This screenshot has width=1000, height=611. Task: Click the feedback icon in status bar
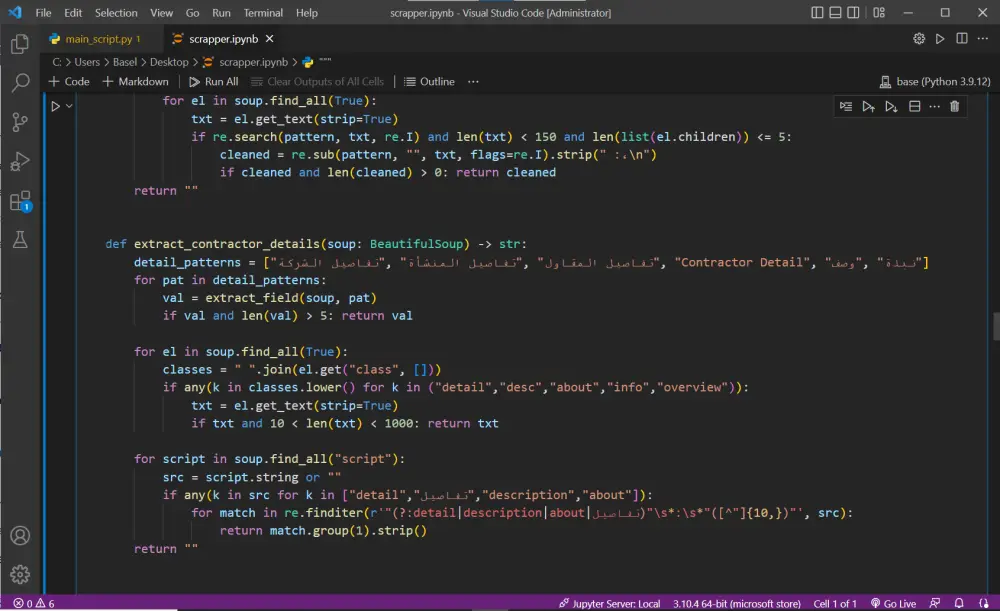[935, 603]
